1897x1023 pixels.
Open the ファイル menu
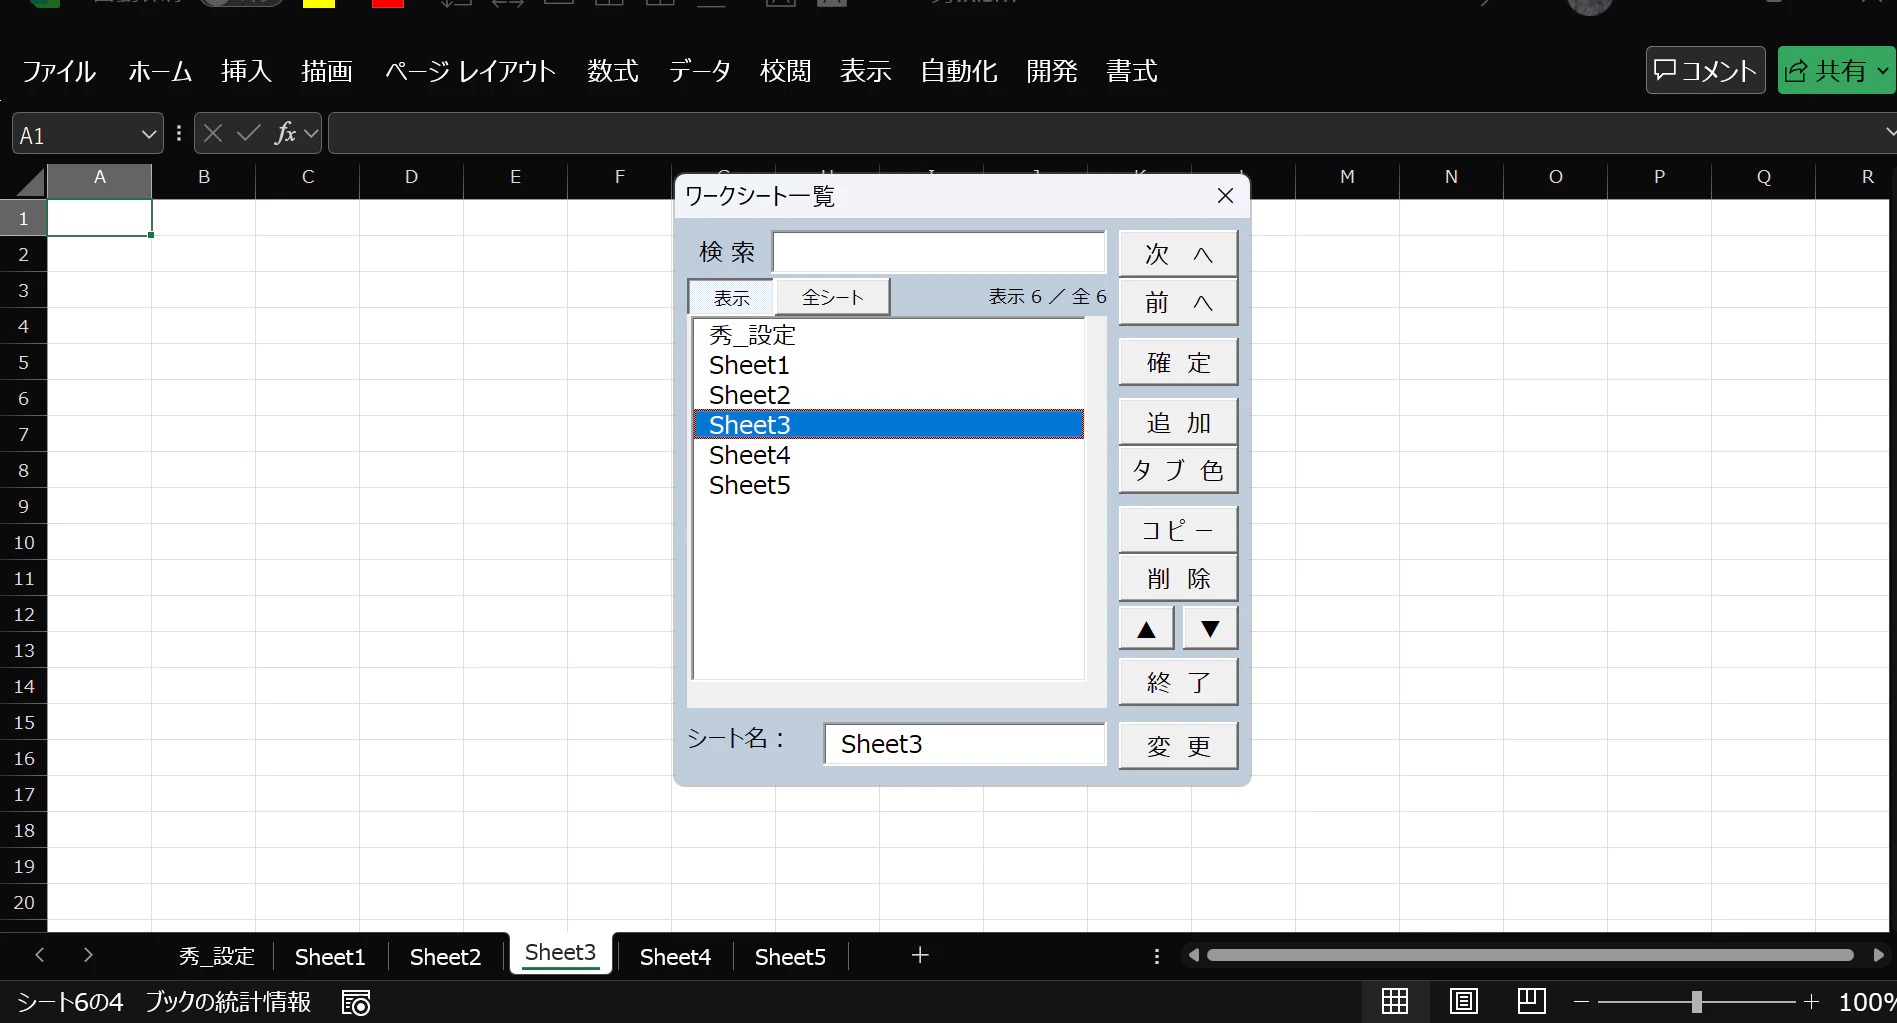59,71
